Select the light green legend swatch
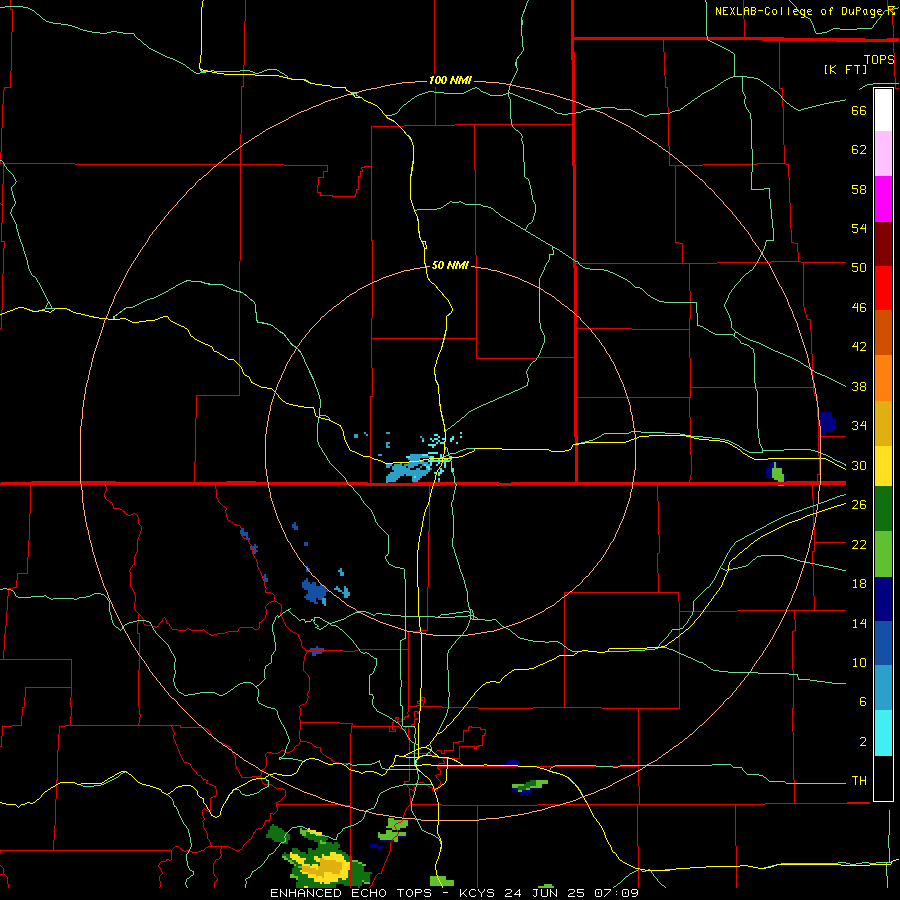The width and height of the screenshot is (900, 900). point(883,554)
